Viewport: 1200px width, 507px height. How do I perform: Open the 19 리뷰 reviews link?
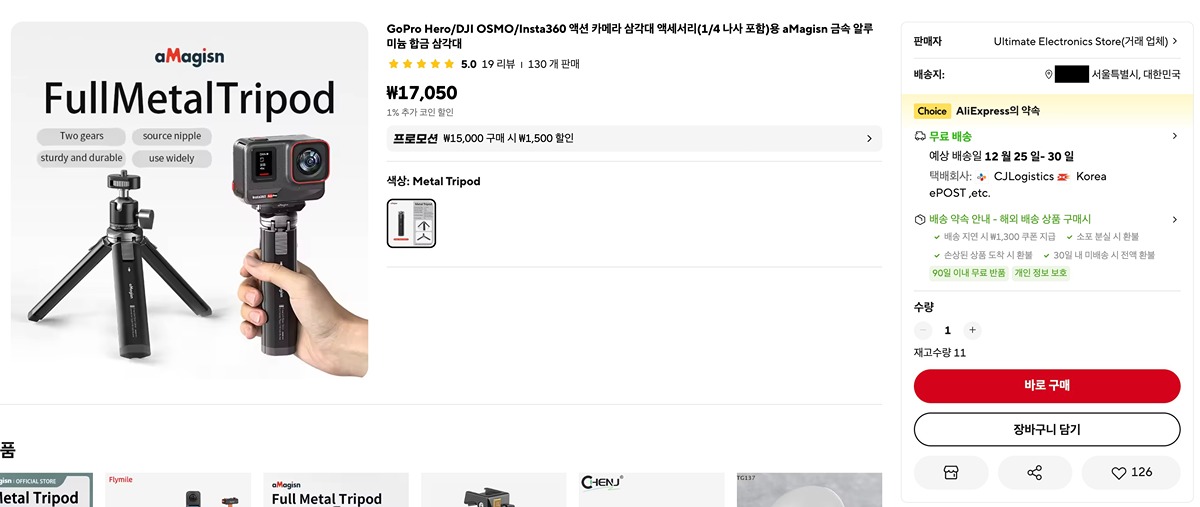[x=498, y=64]
